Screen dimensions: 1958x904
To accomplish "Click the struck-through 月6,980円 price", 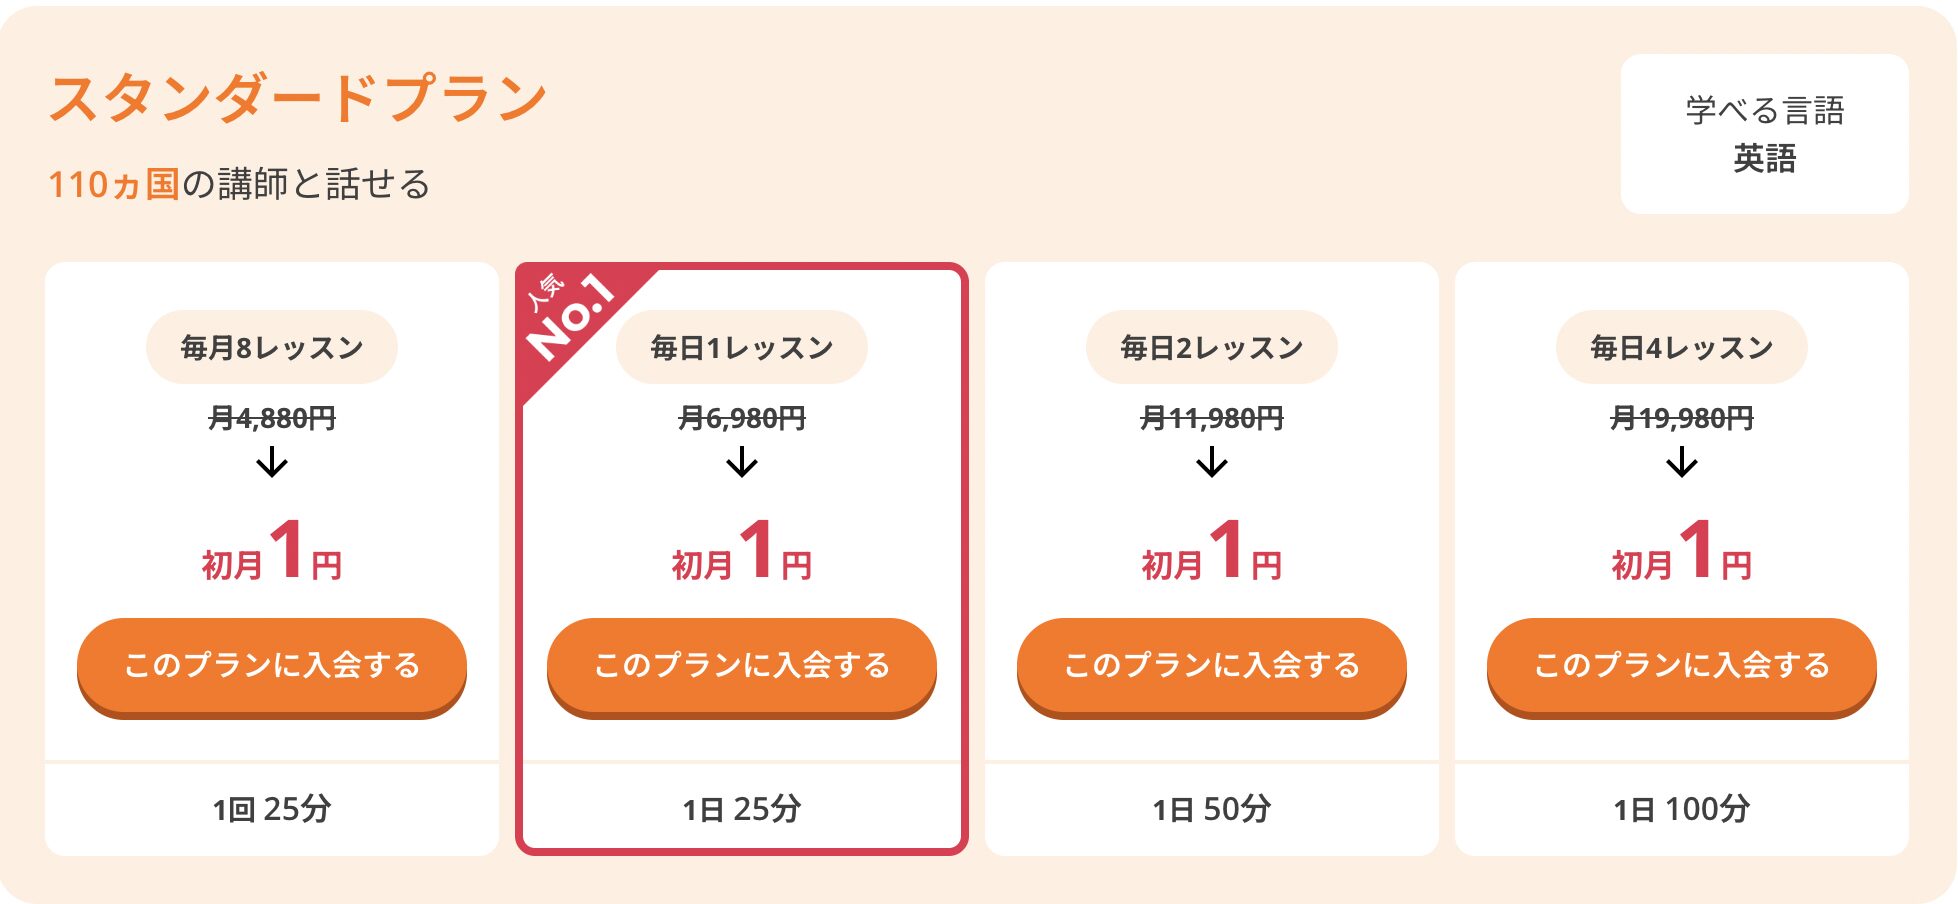I will 742,418.
